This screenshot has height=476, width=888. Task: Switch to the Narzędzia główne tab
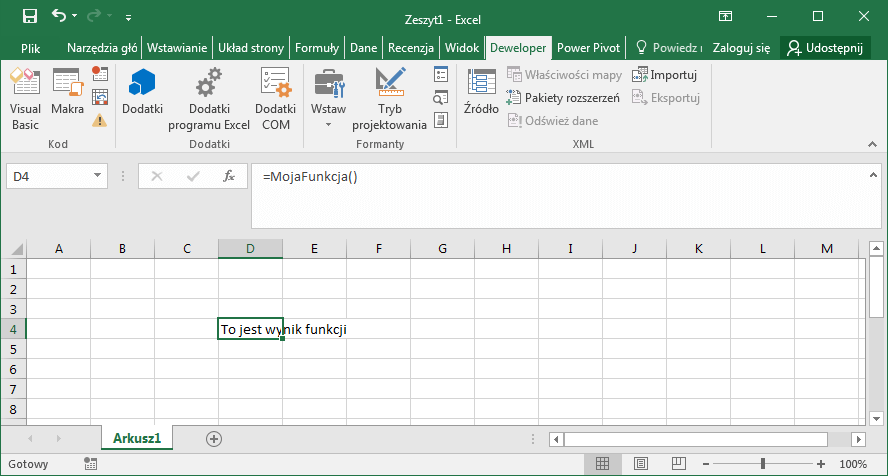tap(102, 48)
